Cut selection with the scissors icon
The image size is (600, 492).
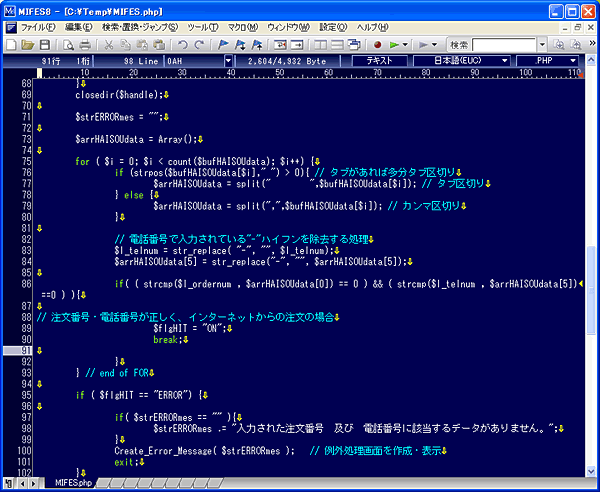pos(109,45)
